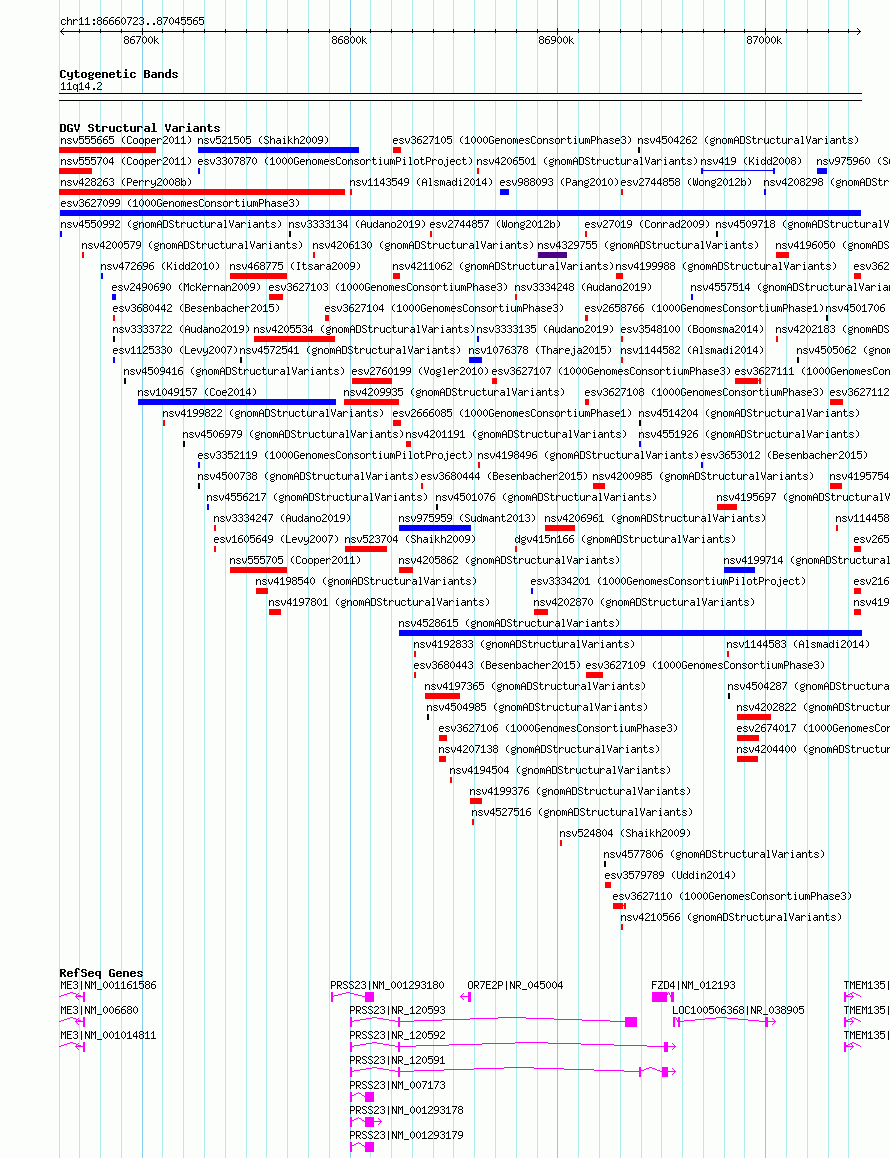
Task: Open dgv415n166 (gnomADStructuralVariants) variant
Action: tap(625, 540)
